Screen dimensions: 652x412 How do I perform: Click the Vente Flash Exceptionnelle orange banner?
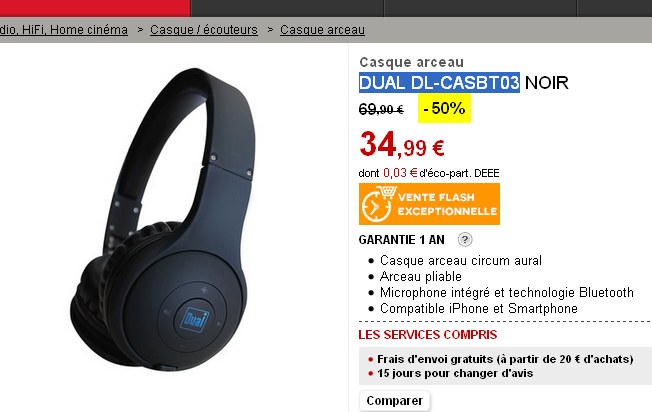tap(429, 204)
